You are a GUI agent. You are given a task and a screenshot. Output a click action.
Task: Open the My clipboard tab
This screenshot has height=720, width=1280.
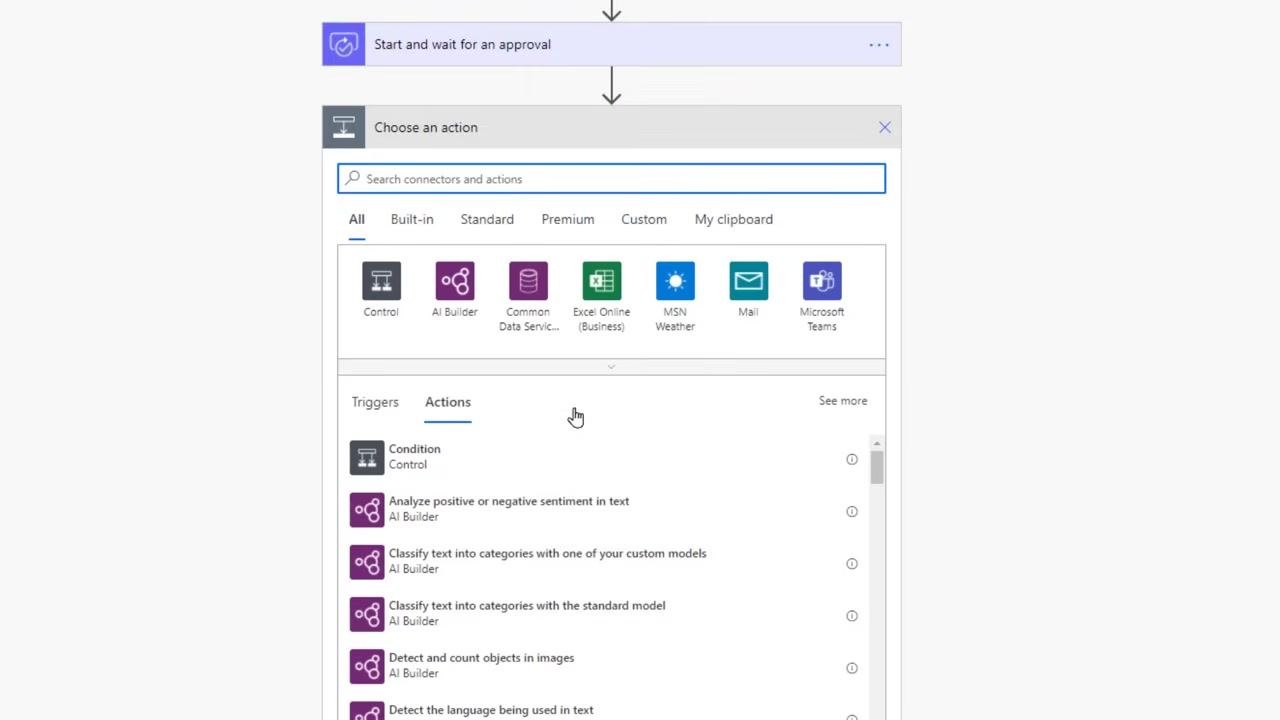click(734, 219)
